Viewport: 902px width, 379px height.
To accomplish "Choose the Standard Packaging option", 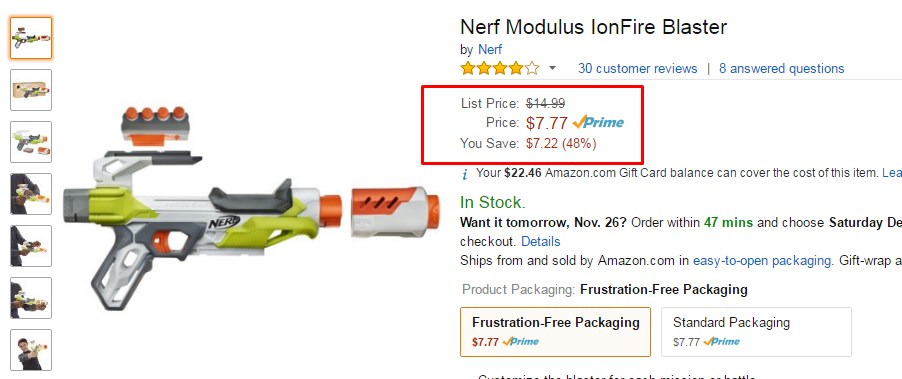I will (756, 332).
